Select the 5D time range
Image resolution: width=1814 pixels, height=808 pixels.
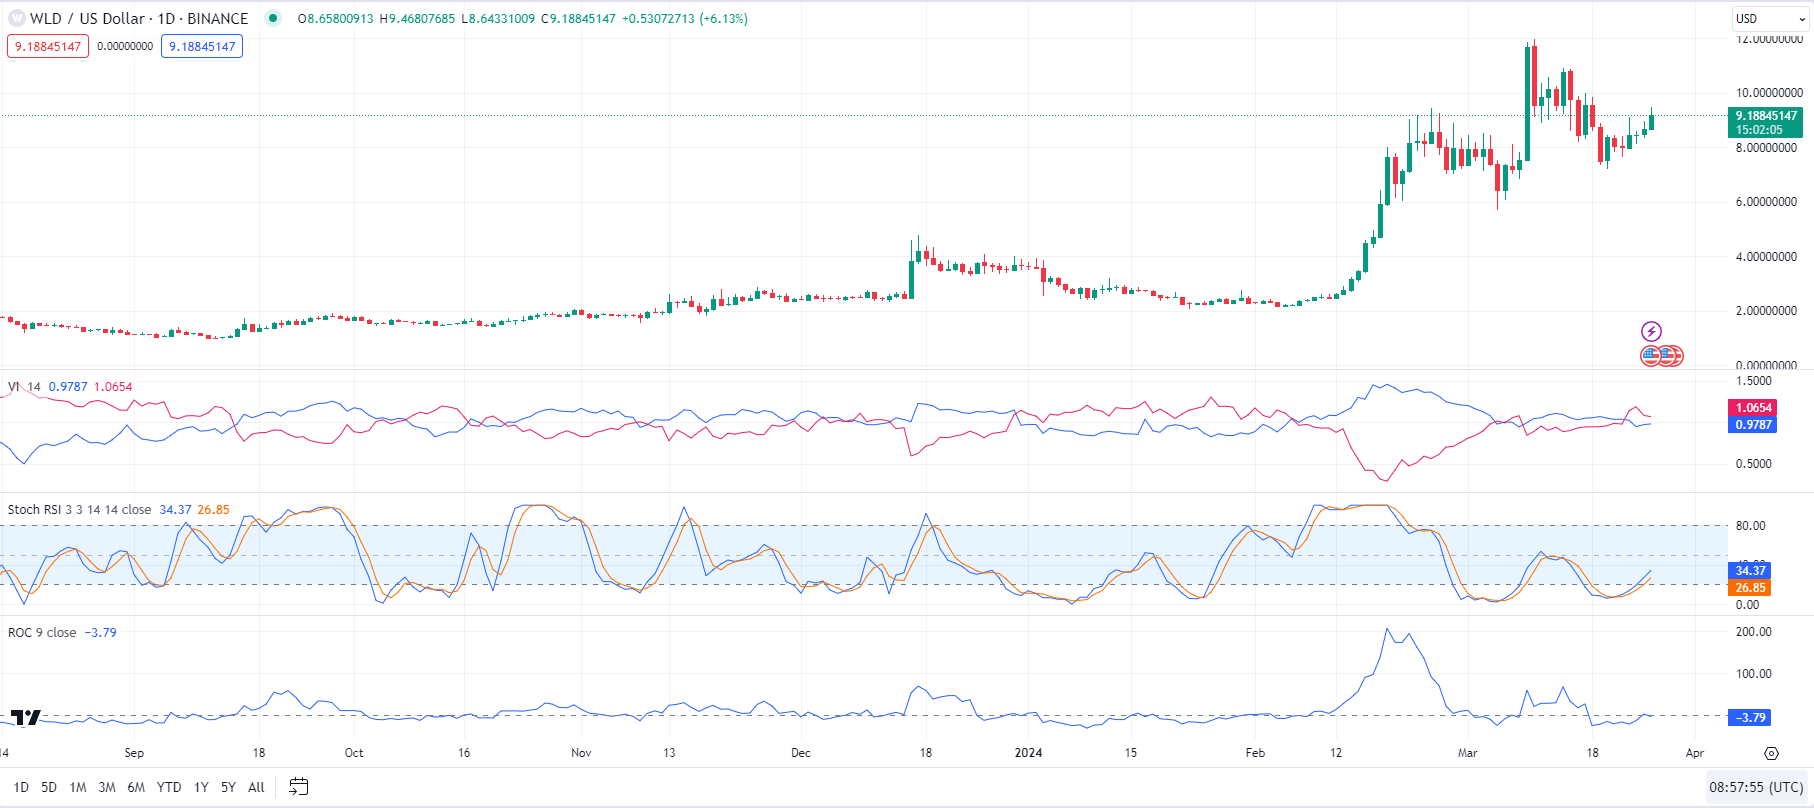pos(49,787)
